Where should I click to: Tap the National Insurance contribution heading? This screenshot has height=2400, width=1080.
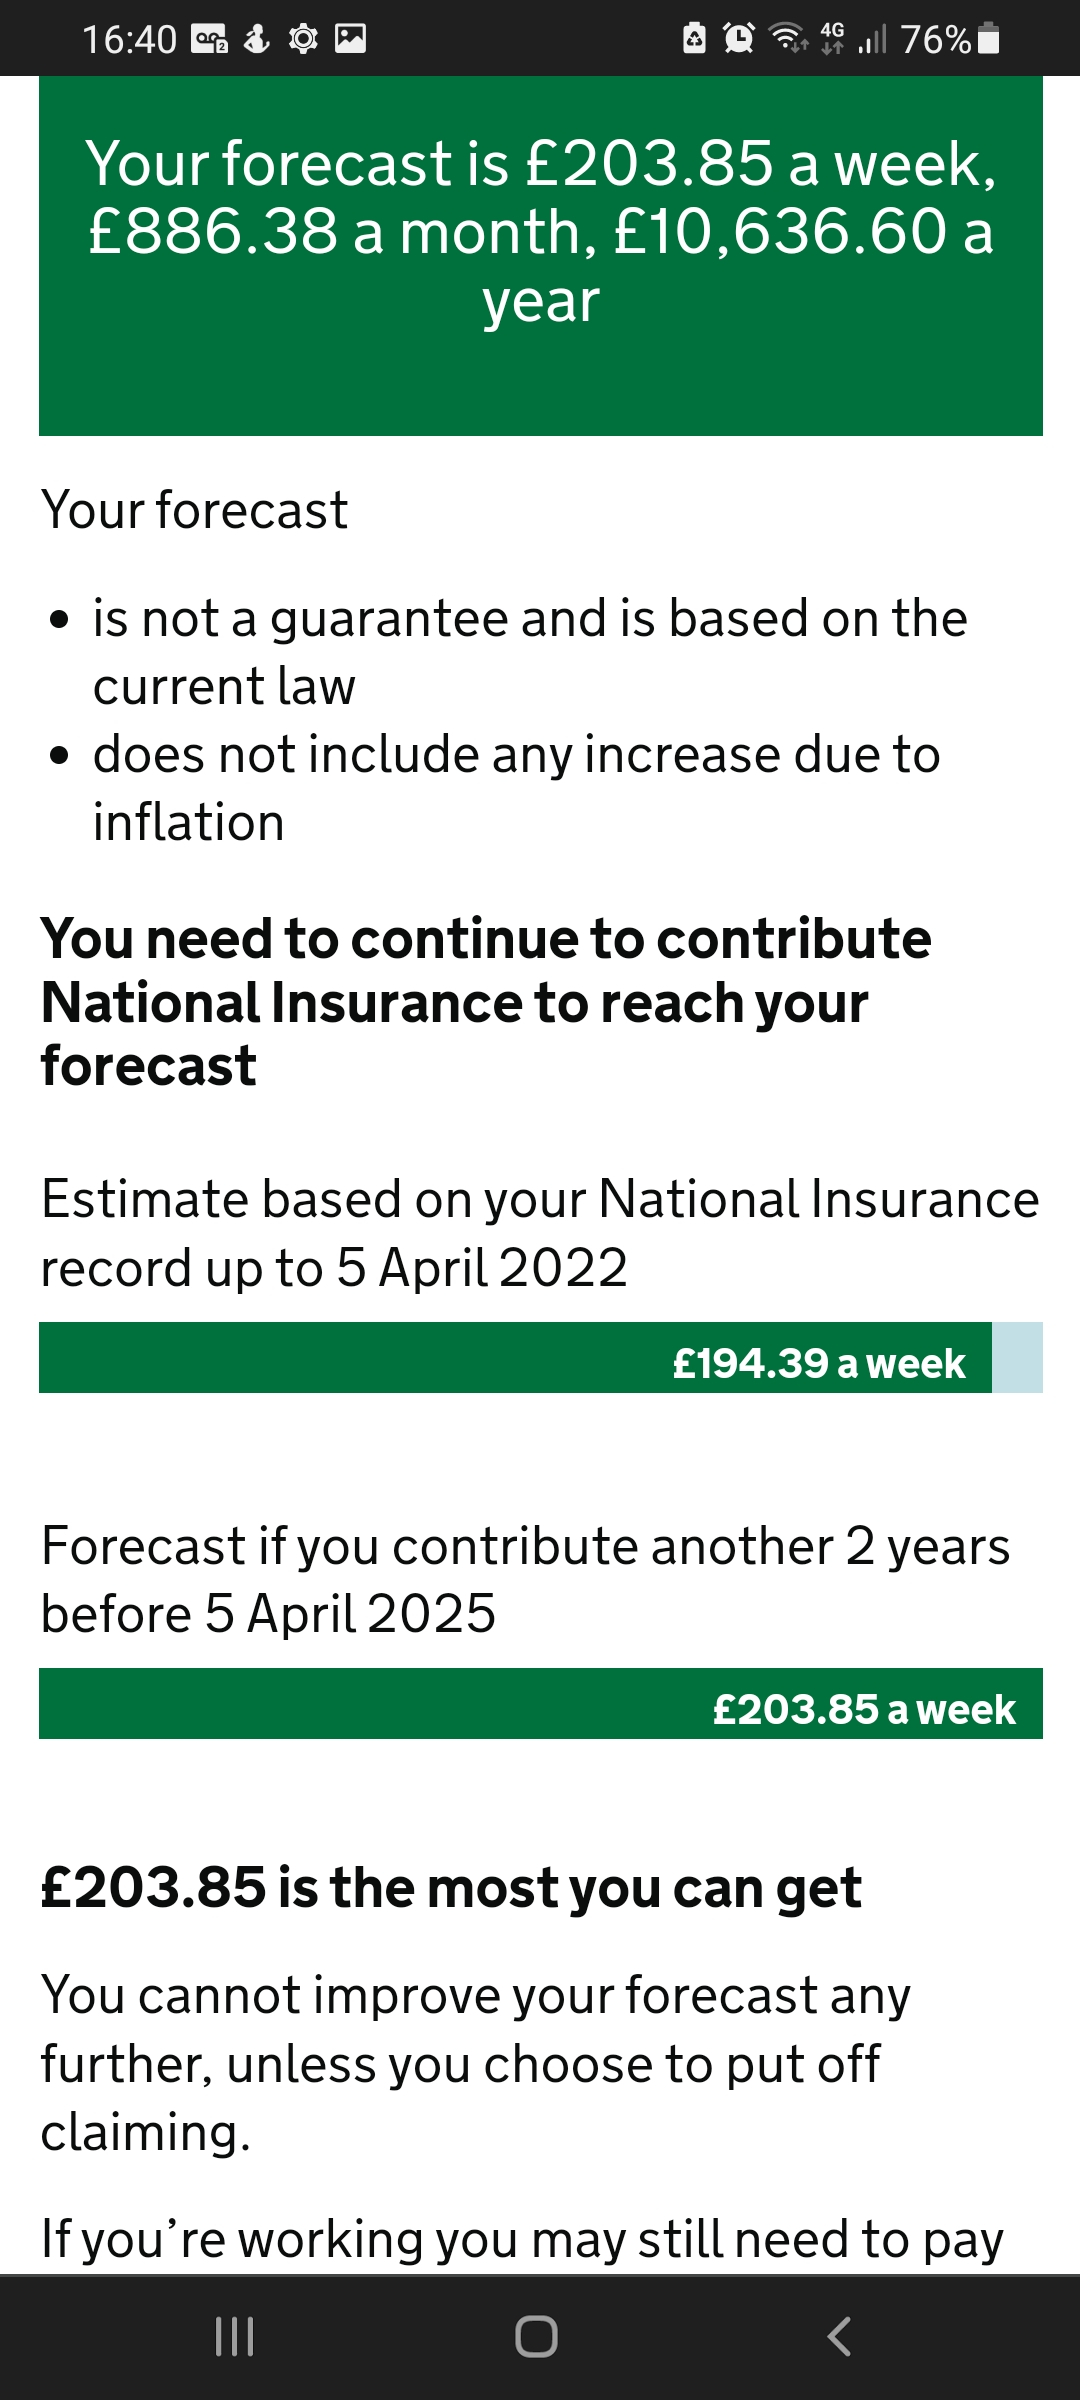(x=486, y=1002)
